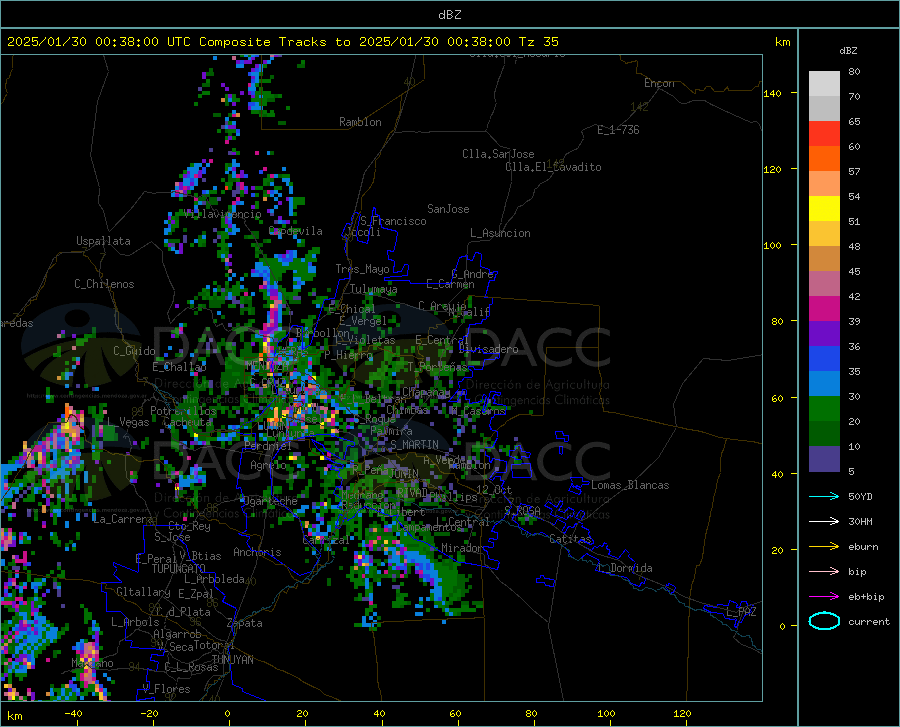Click the Perdriel label
Viewport: 900px width, 727px height.
268,445
